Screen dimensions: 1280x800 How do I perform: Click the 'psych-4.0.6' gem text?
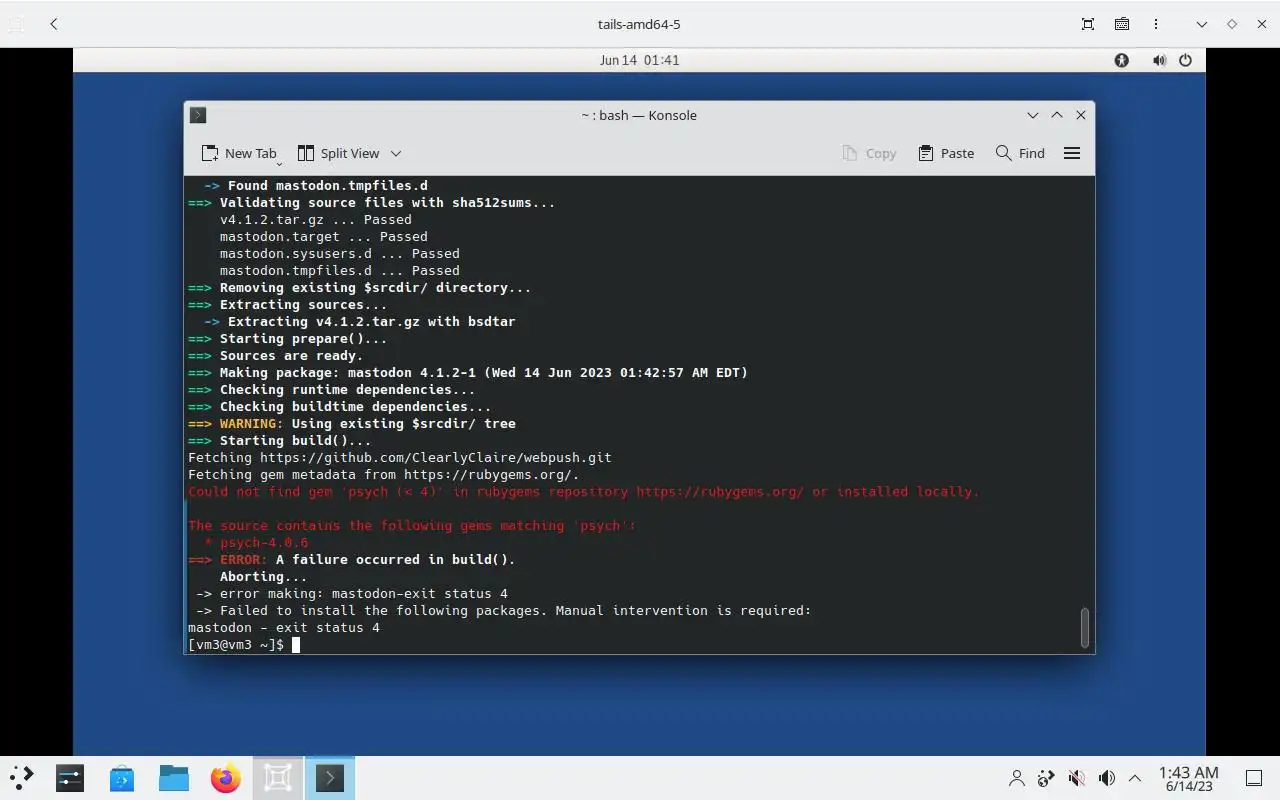(264, 543)
